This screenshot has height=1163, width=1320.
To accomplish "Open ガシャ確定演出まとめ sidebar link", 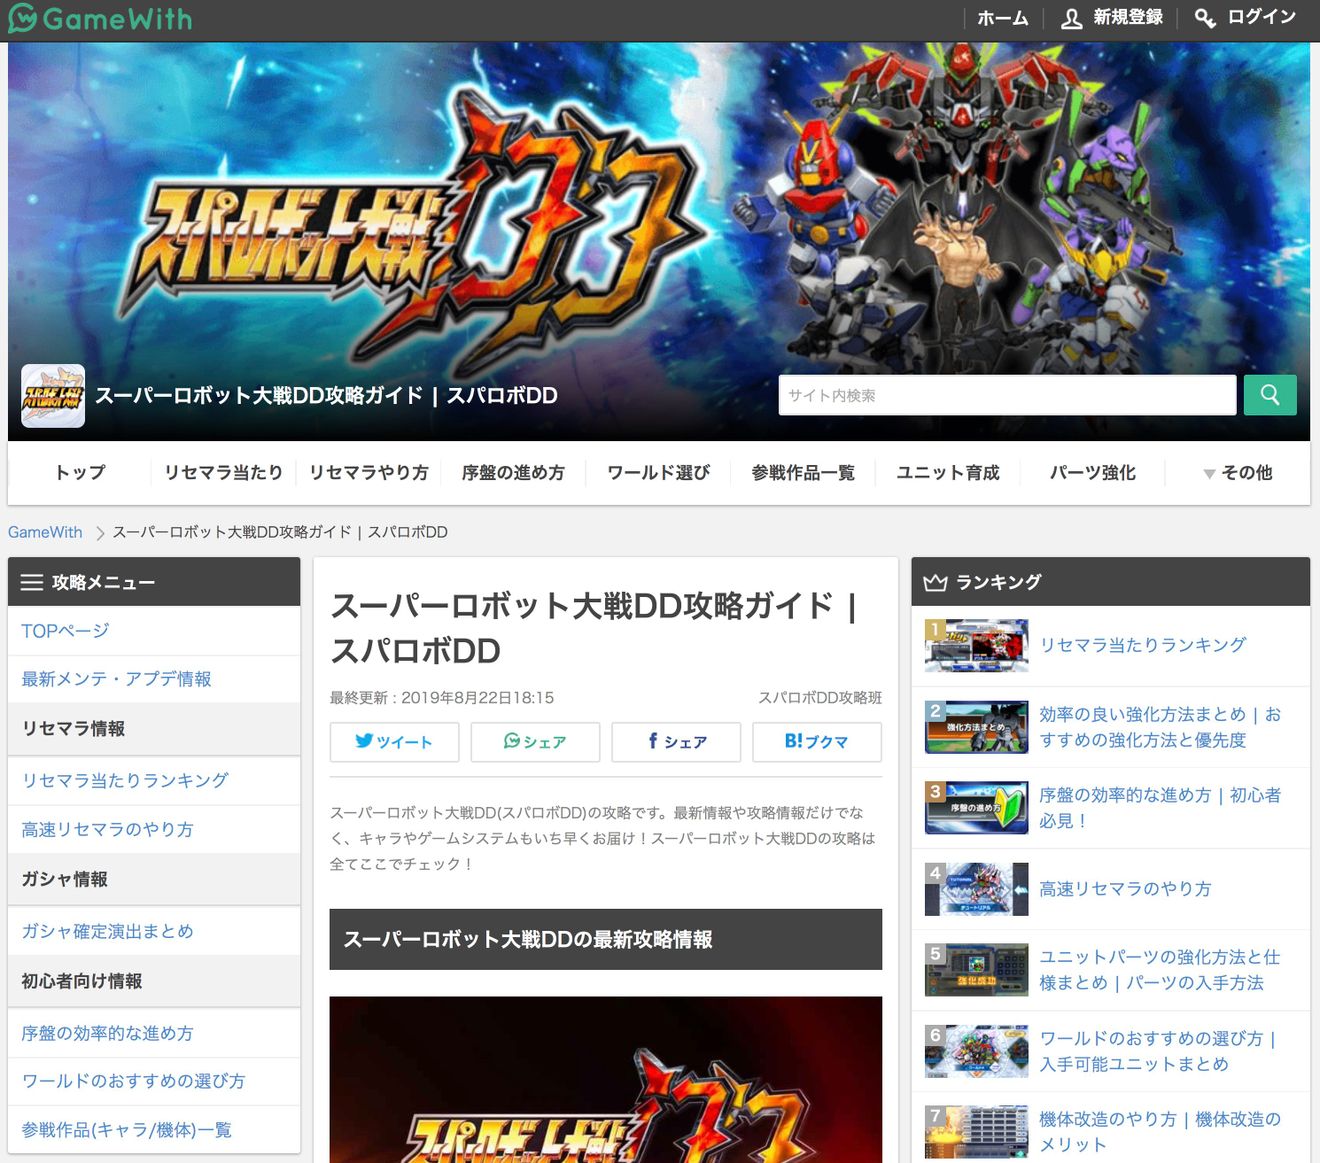I will (x=154, y=931).
